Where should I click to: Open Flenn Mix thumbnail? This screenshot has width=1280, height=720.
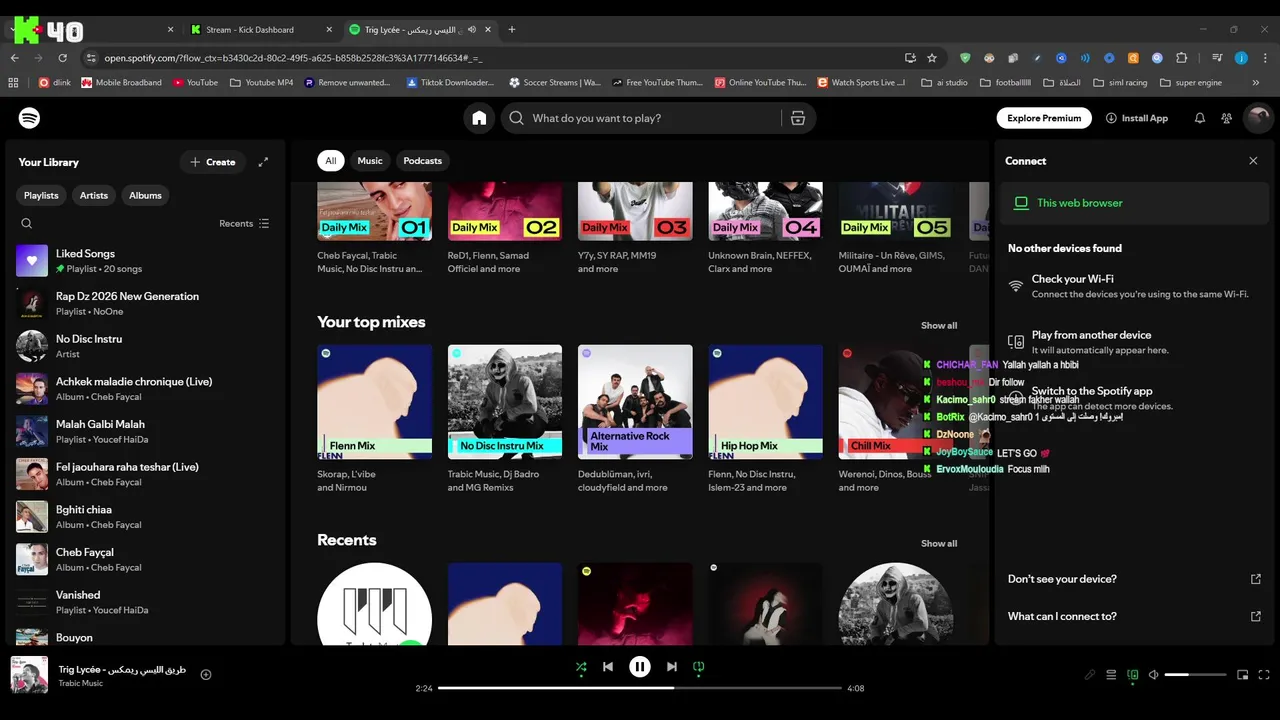tap(374, 402)
